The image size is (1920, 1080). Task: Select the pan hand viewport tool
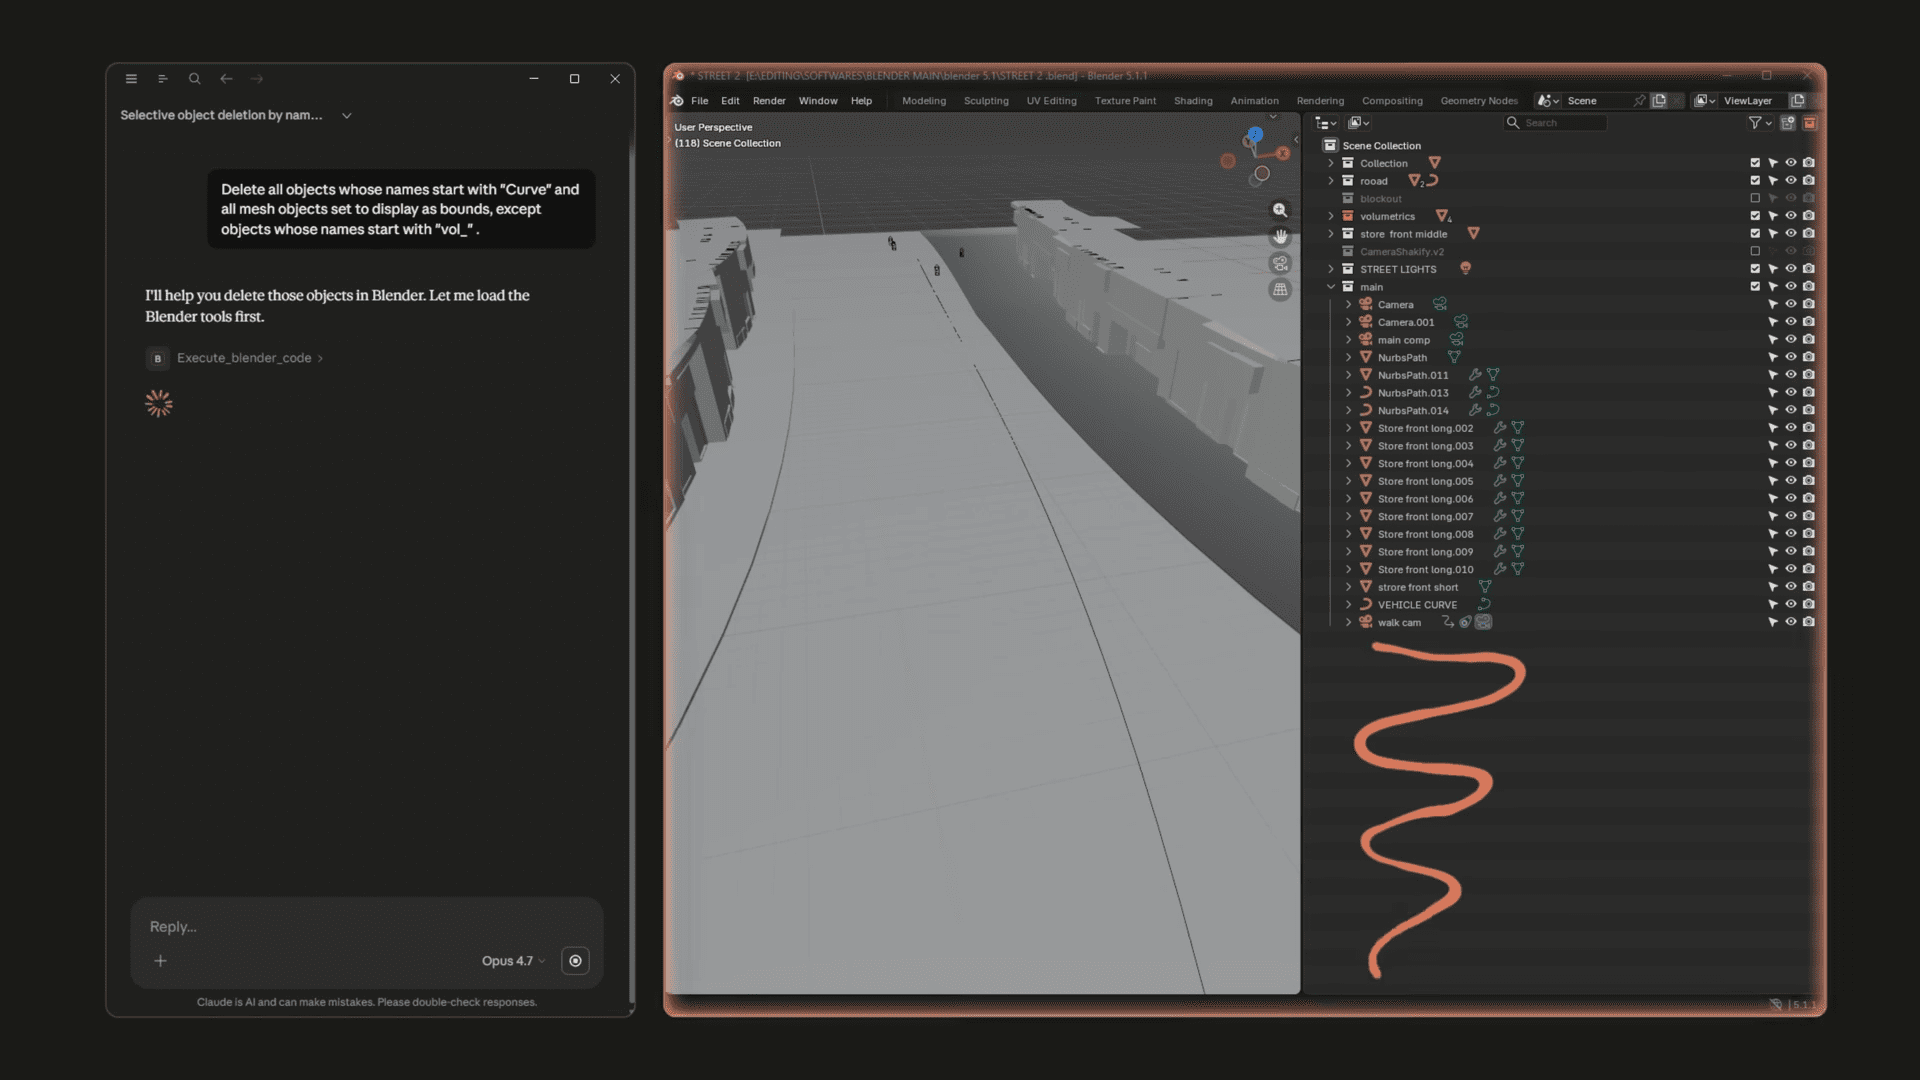pos(1280,237)
